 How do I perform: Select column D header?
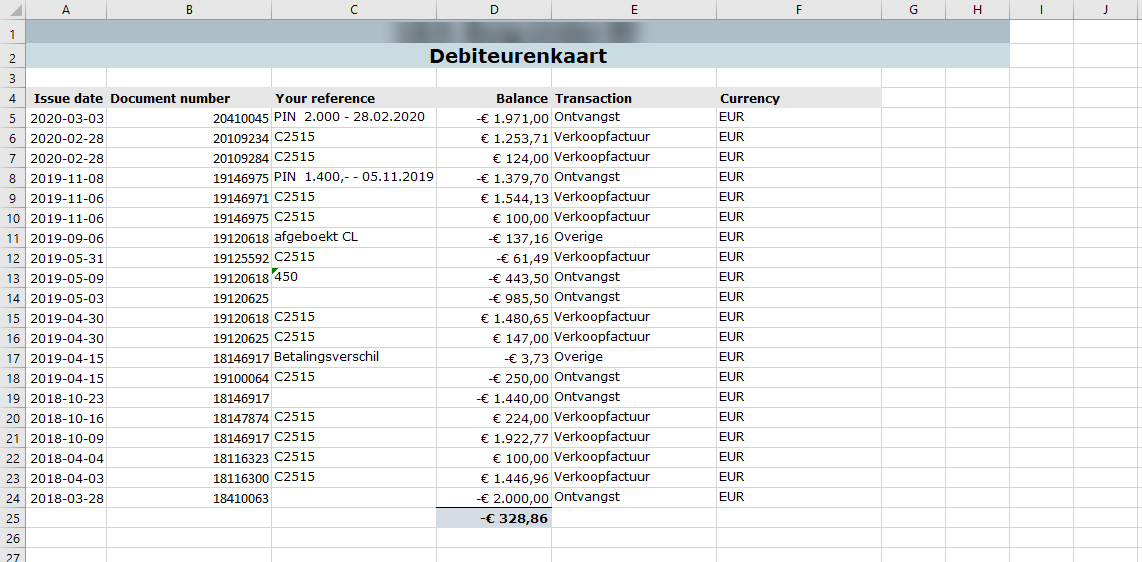(x=495, y=9)
